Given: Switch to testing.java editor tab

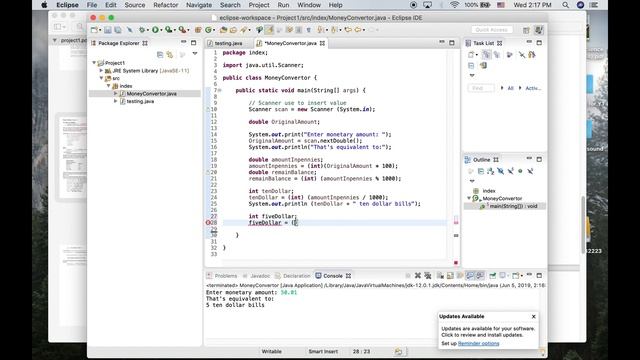Looking at the screenshot, I should coord(228,43).
